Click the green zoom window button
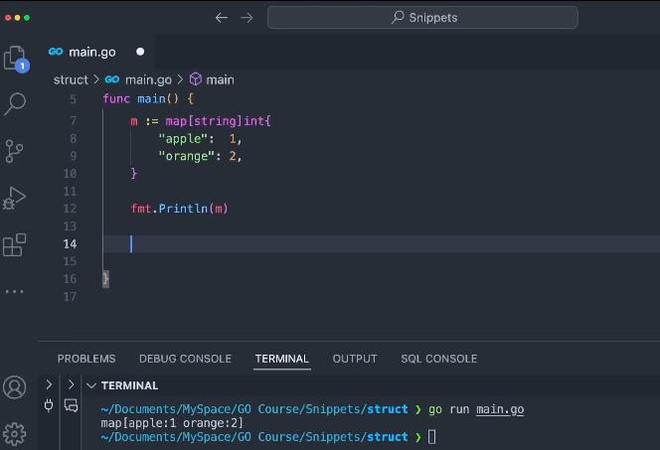This screenshot has width=660, height=450. tap(27, 18)
